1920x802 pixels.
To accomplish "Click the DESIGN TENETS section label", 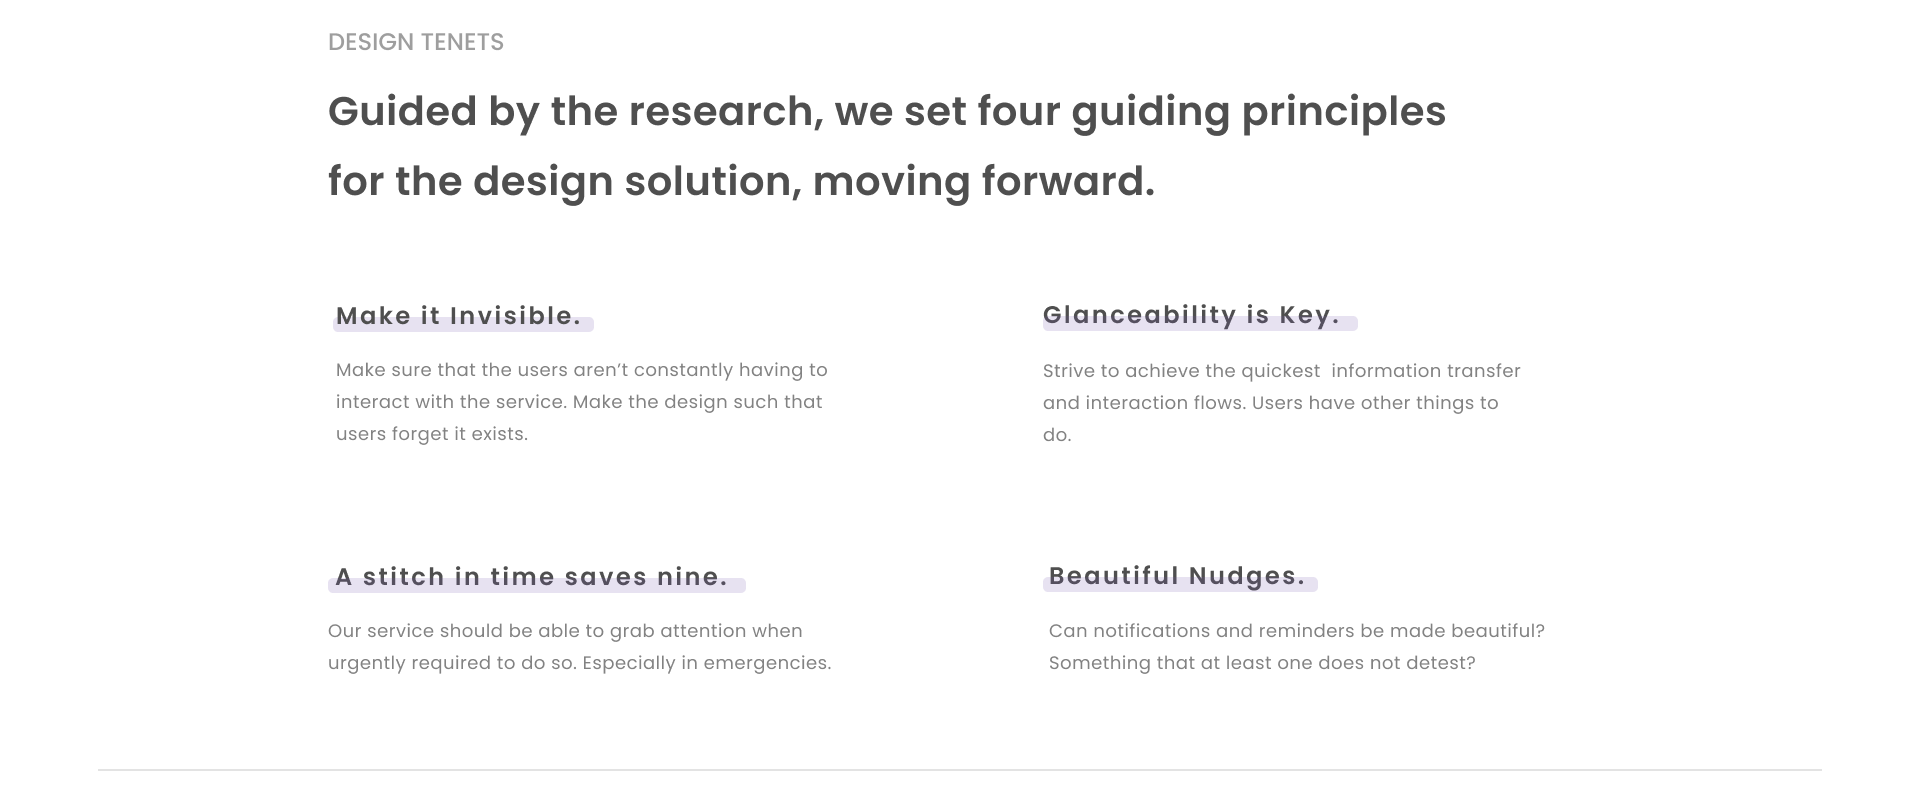I will click(x=416, y=42).
